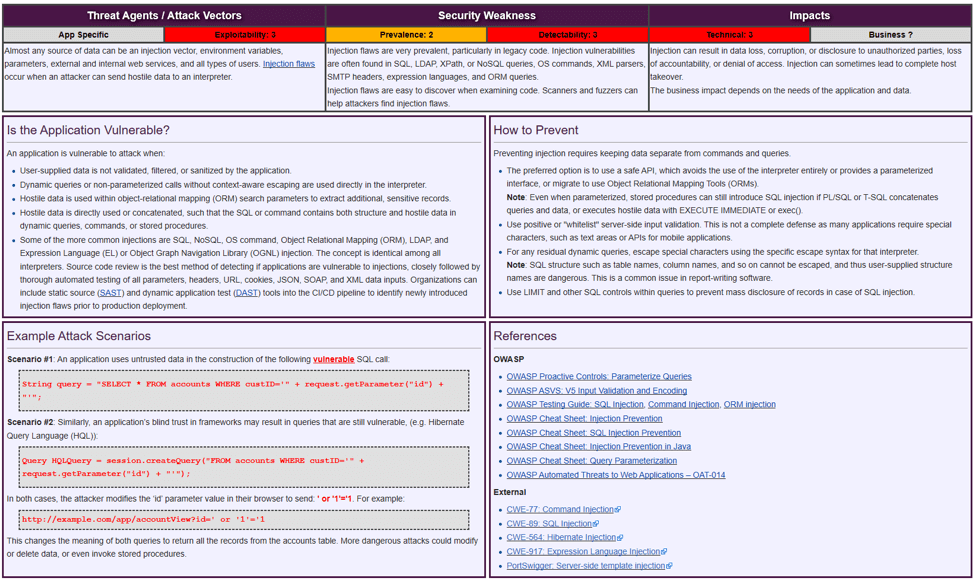Click the "User-supplied data is not validated" bullet
This screenshot has height=581, width=974.
pyautogui.click(x=155, y=171)
